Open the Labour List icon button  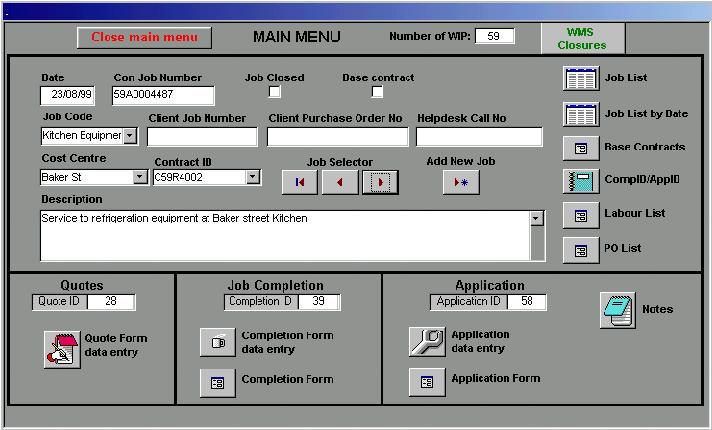click(x=581, y=215)
